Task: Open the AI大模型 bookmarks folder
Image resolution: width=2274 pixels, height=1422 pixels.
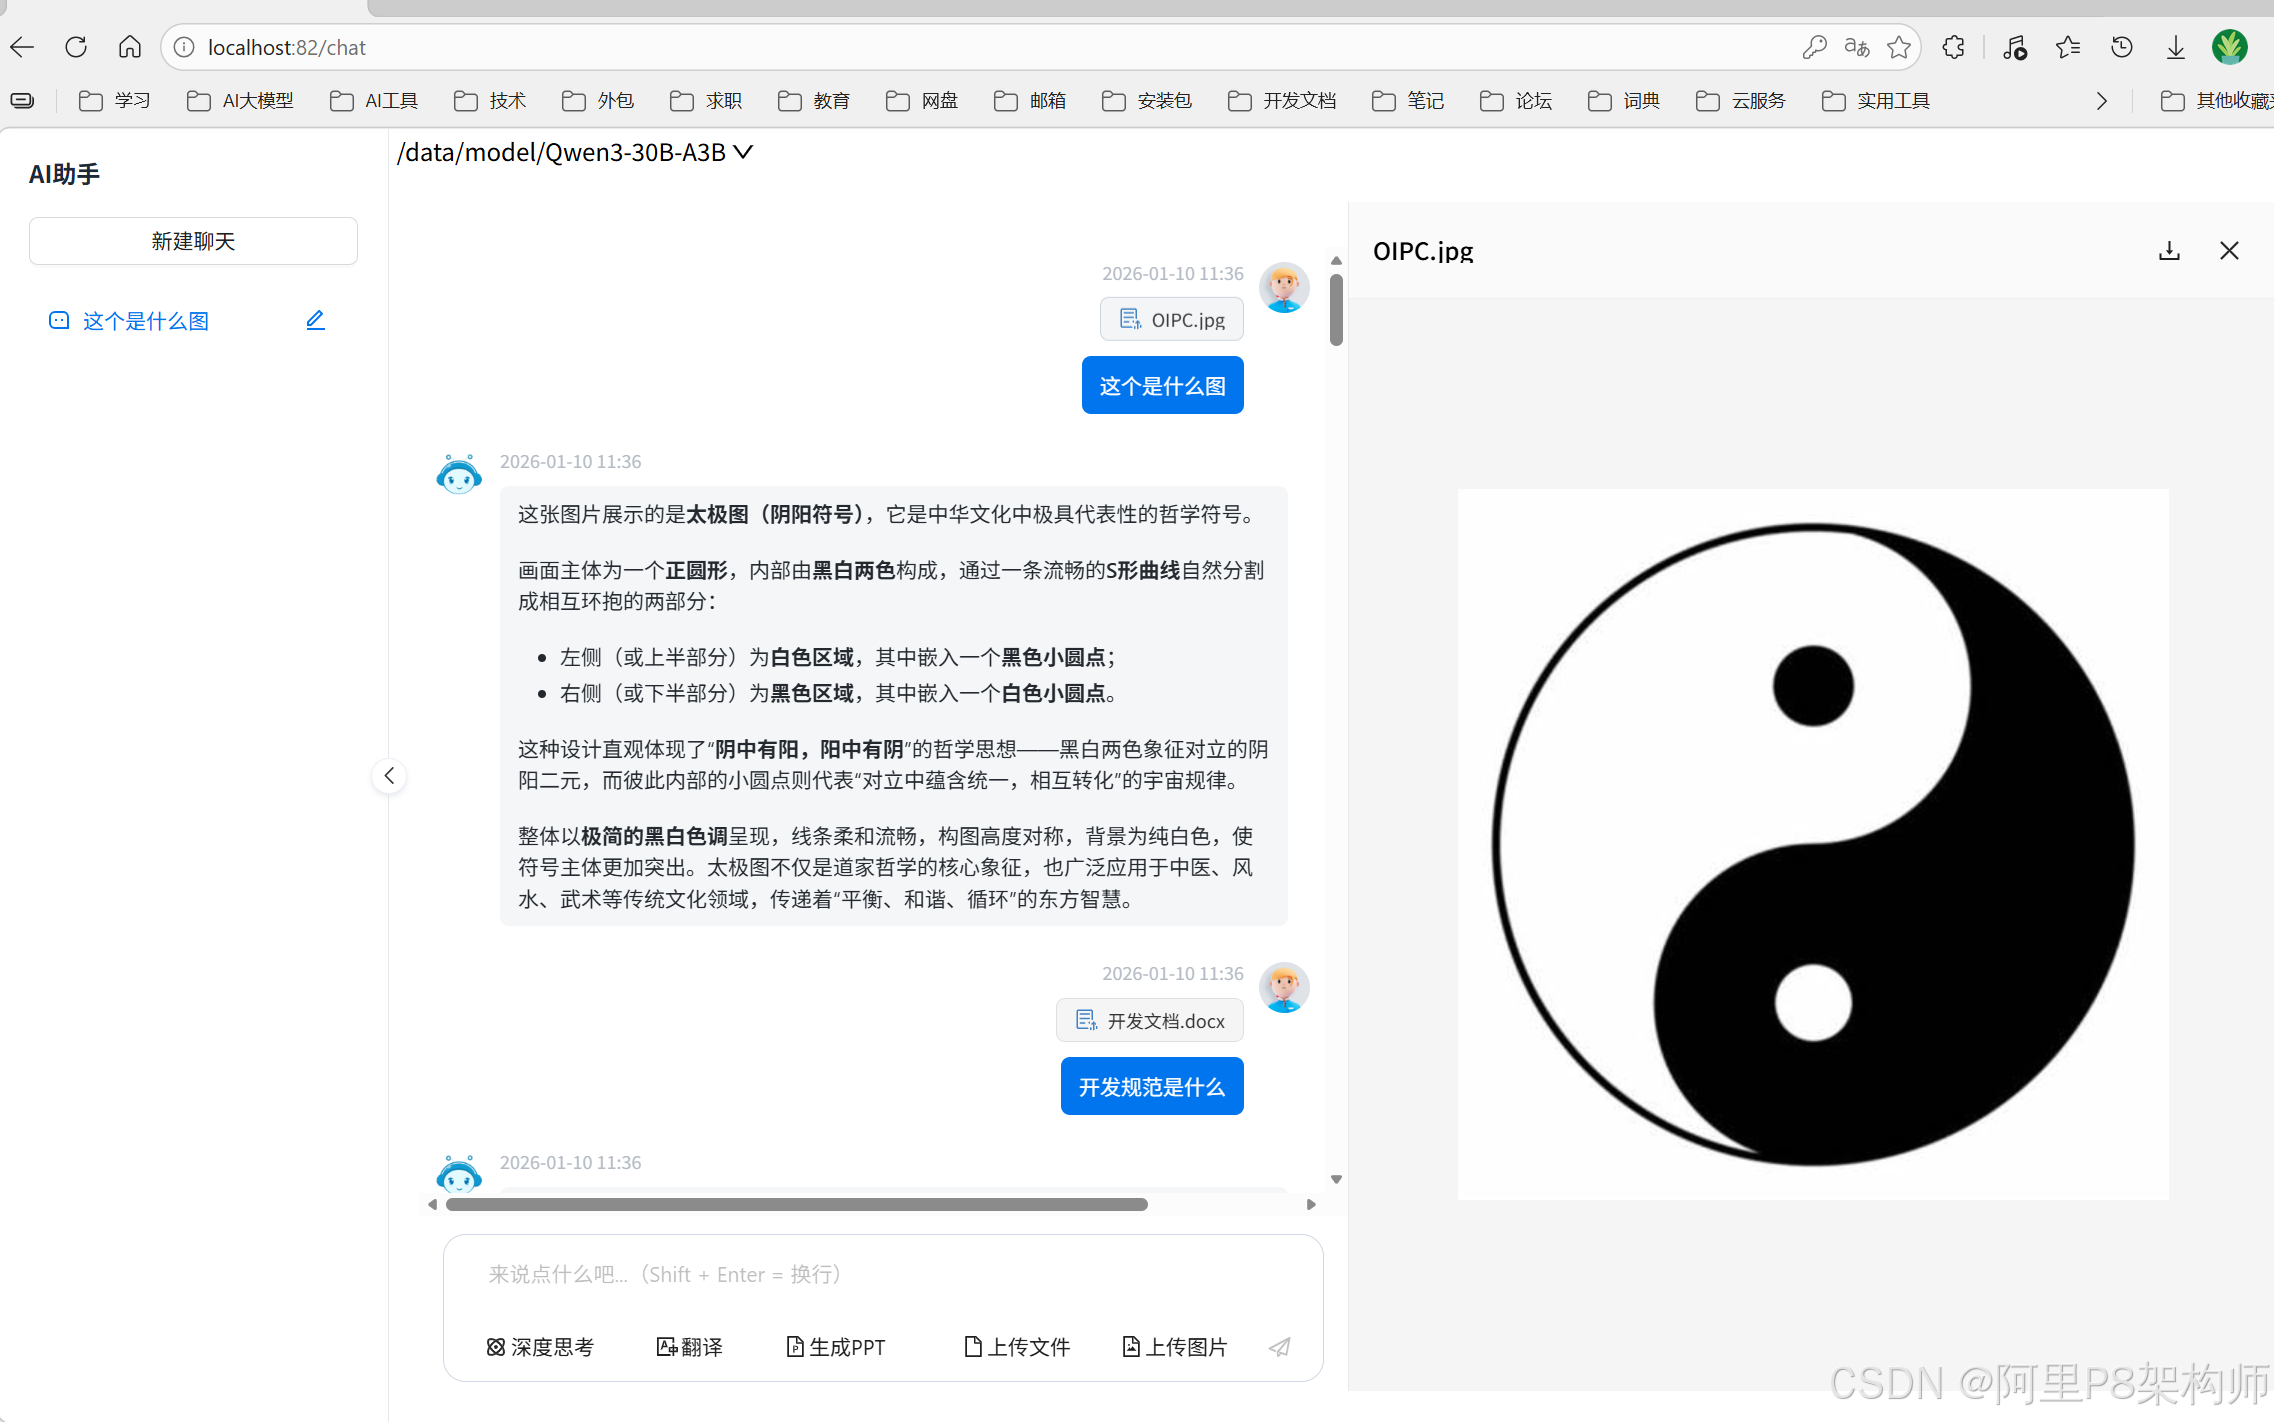Action: [240, 101]
